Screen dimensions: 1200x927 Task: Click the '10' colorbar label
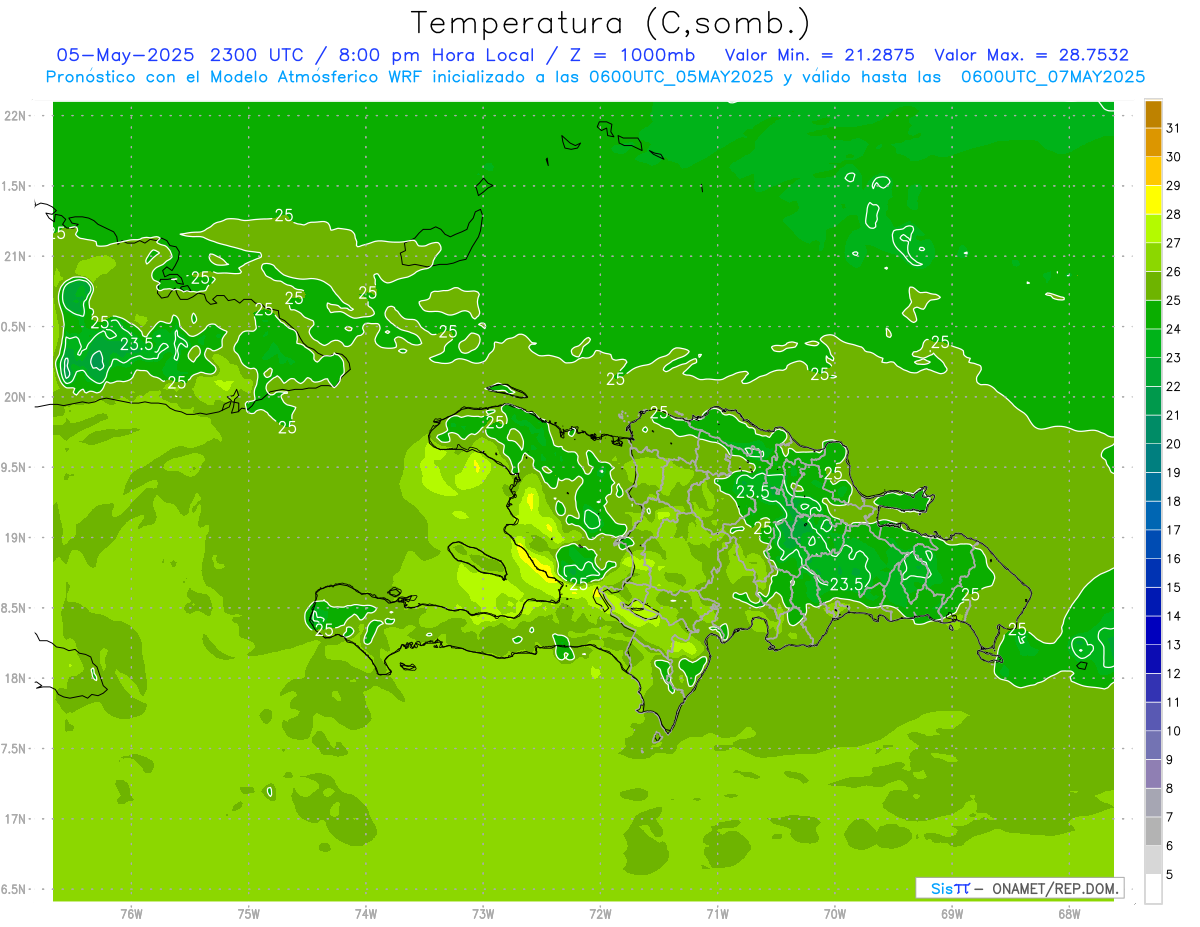point(1174,731)
